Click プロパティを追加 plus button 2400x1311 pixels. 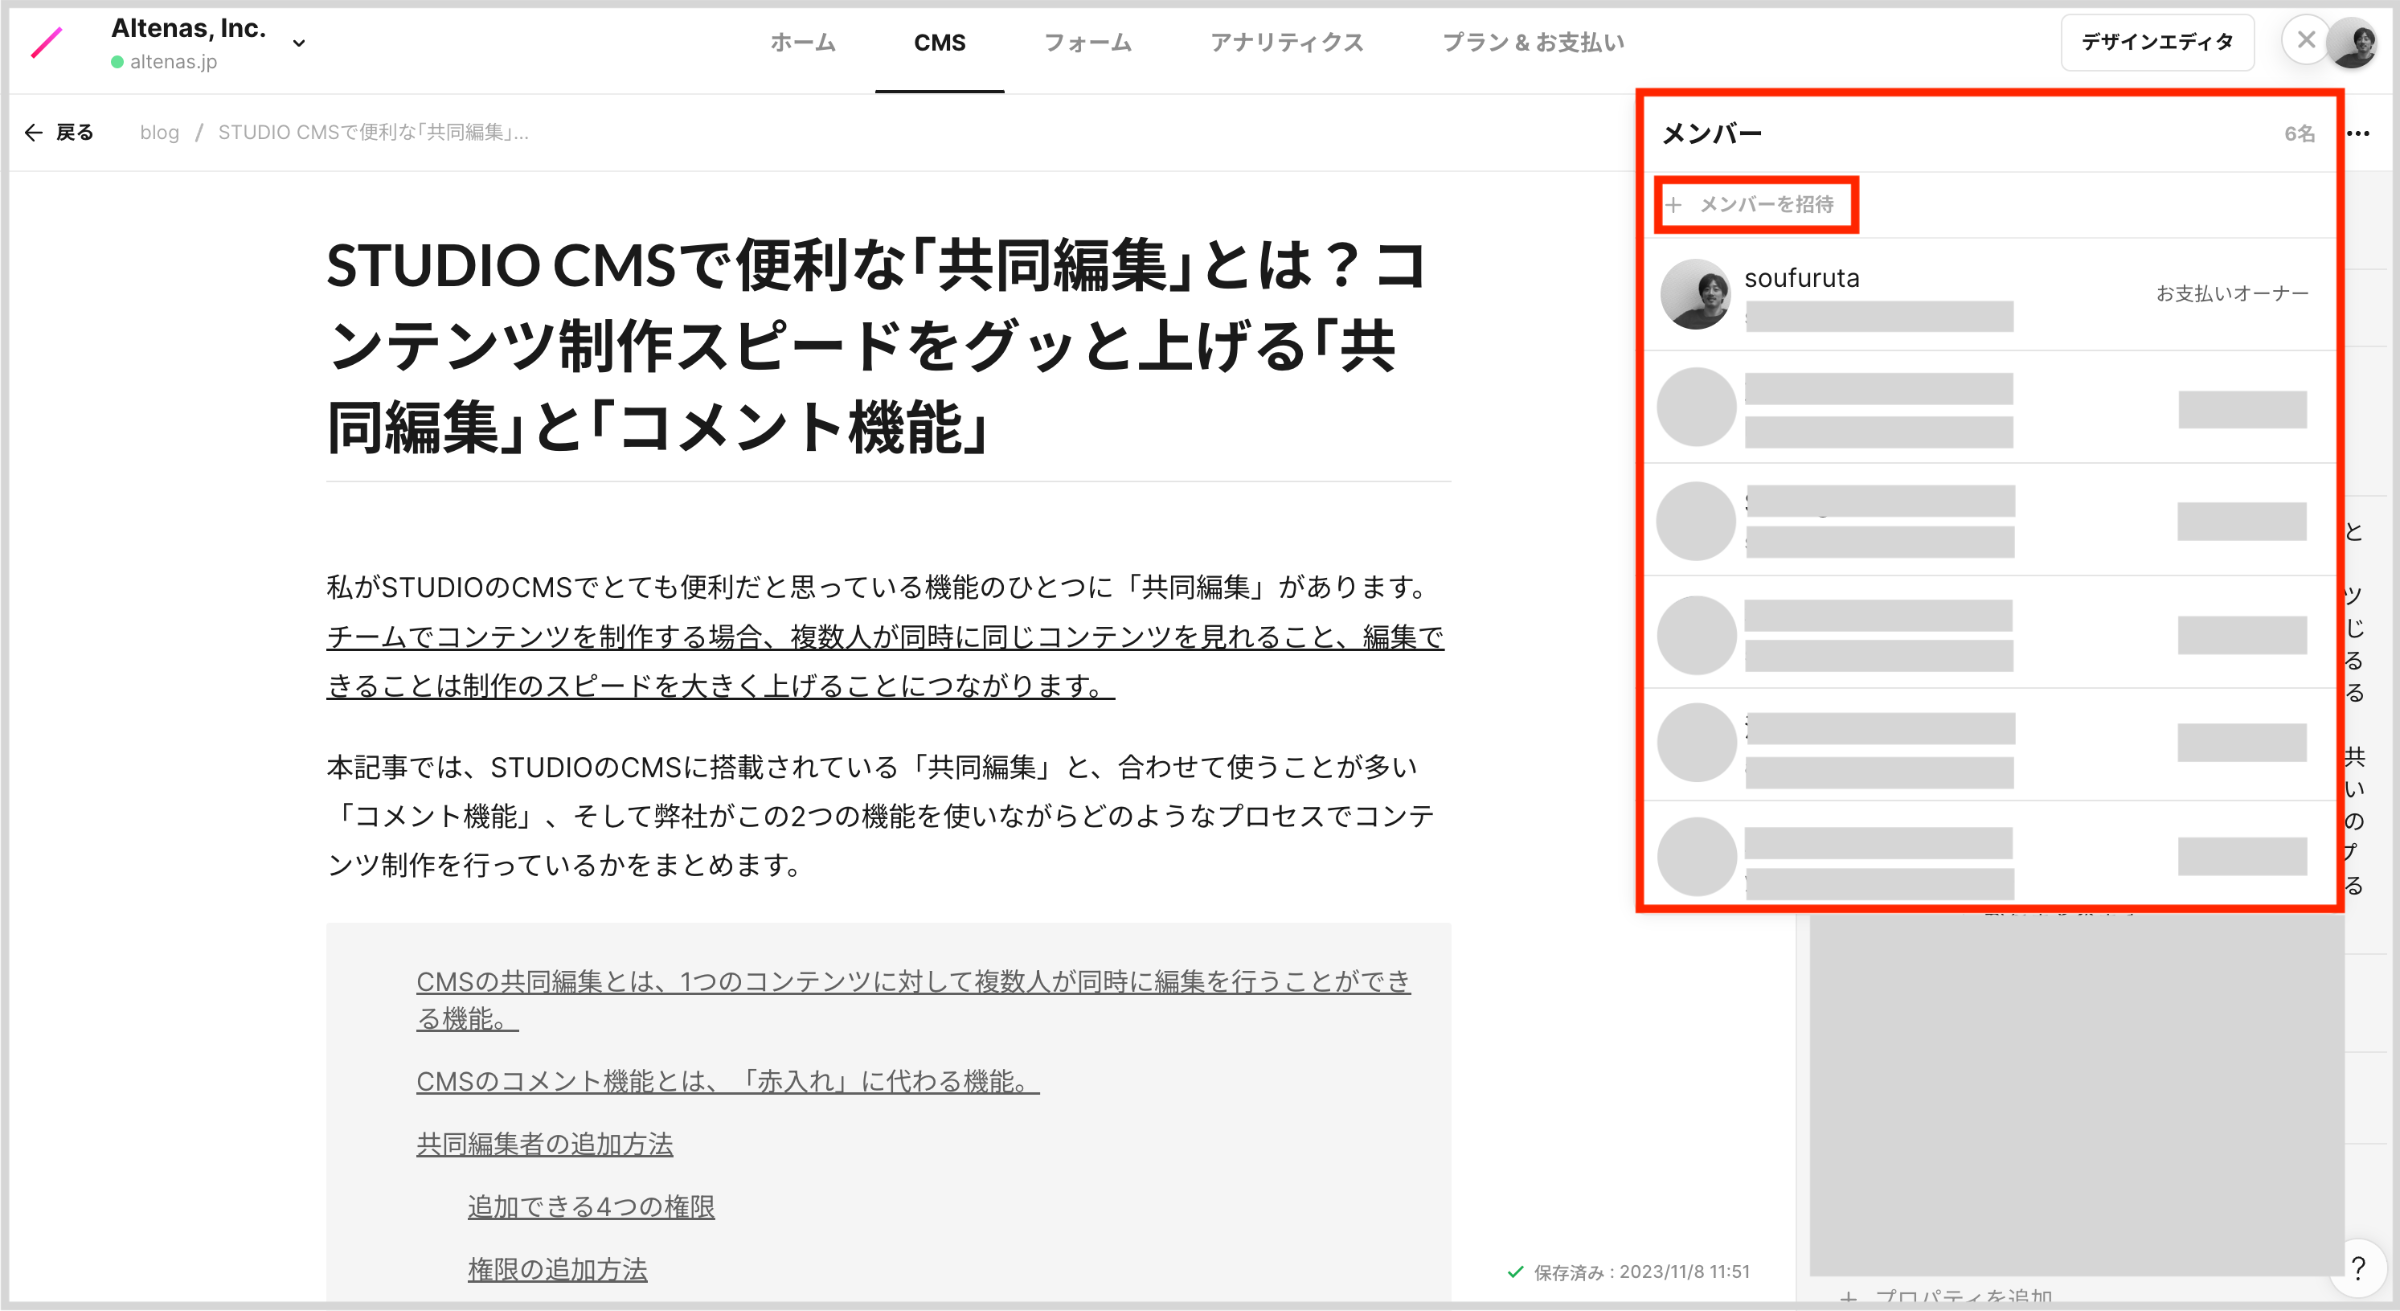click(x=1945, y=1297)
